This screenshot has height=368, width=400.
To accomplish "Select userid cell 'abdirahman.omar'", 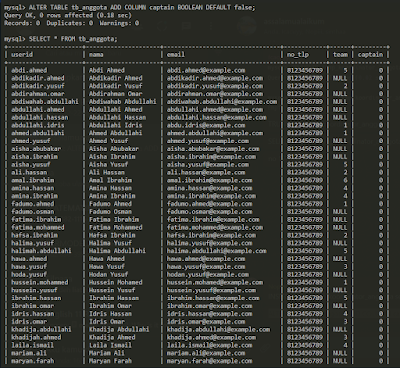I will (x=38, y=94).
